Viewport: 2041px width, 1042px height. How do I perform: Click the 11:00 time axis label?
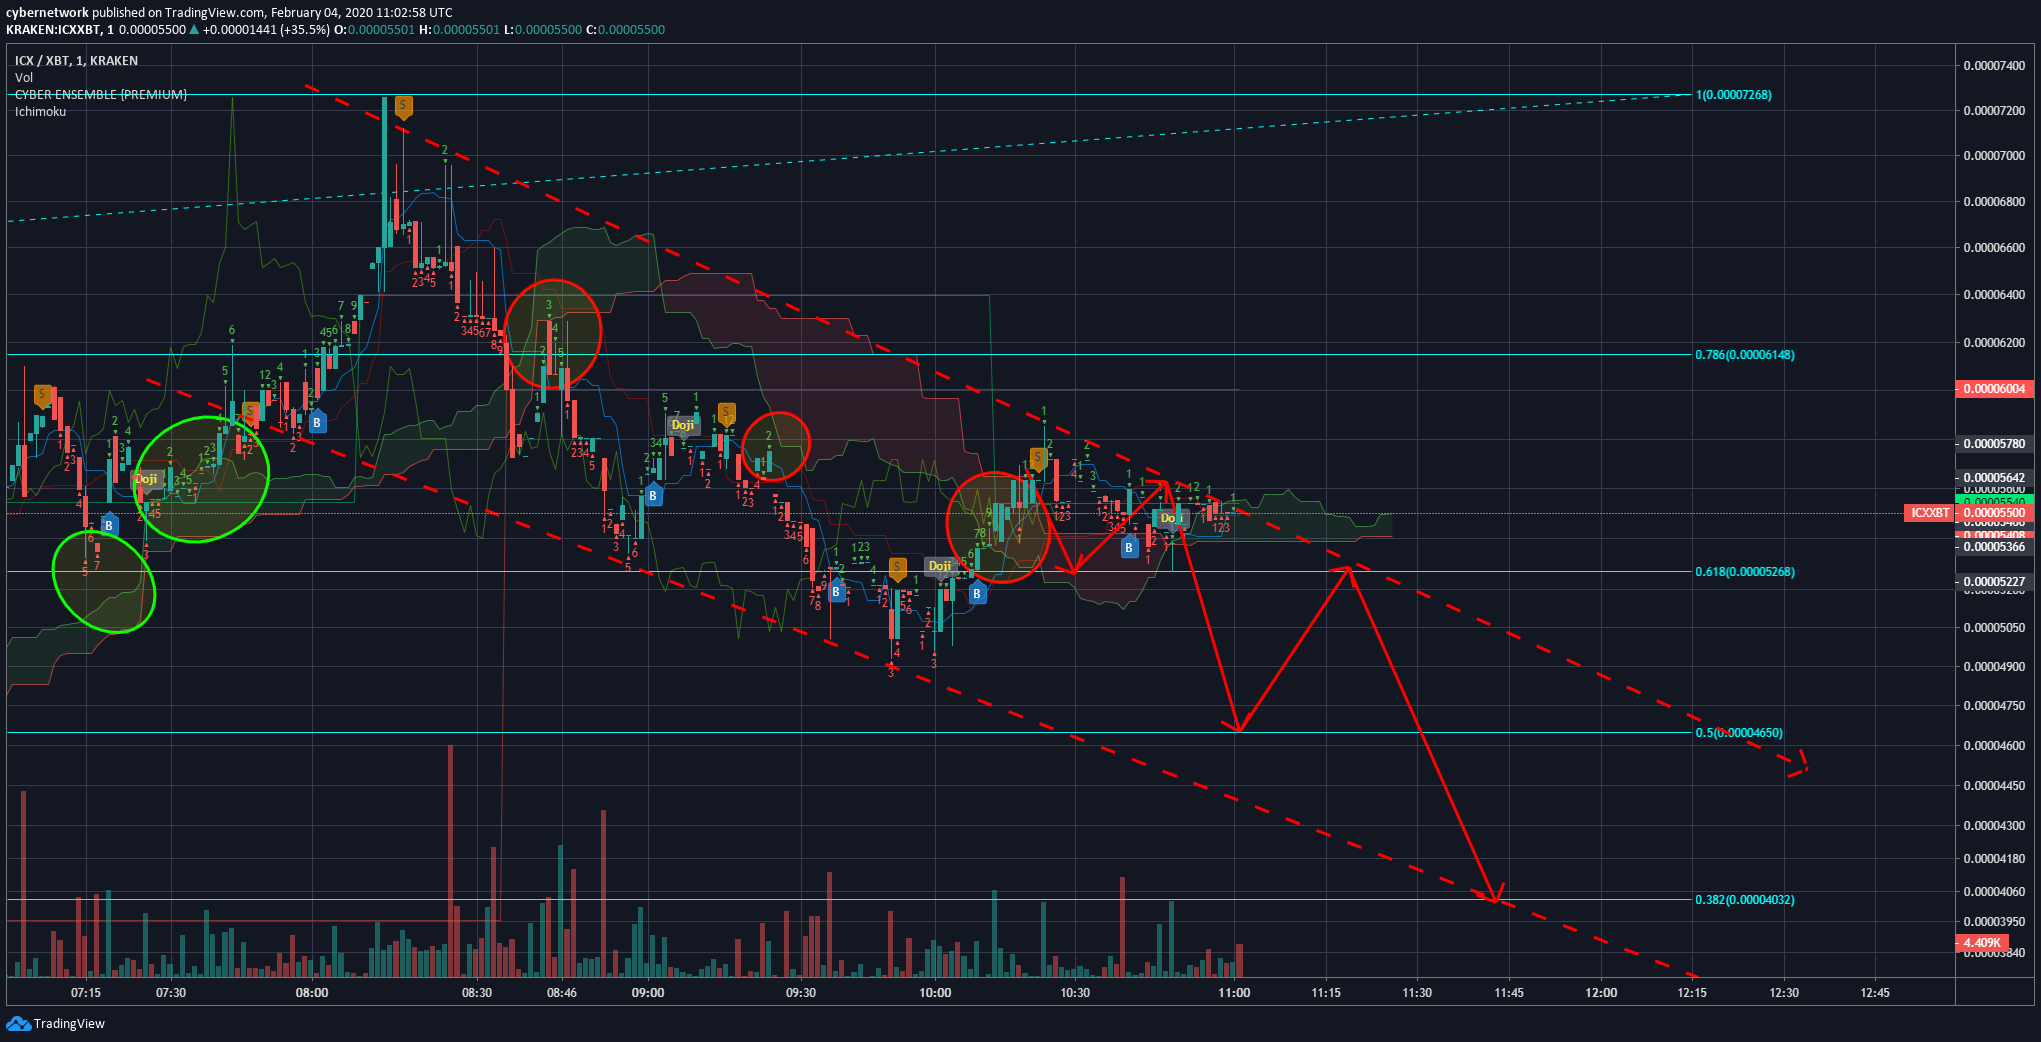coord(1234,993)
